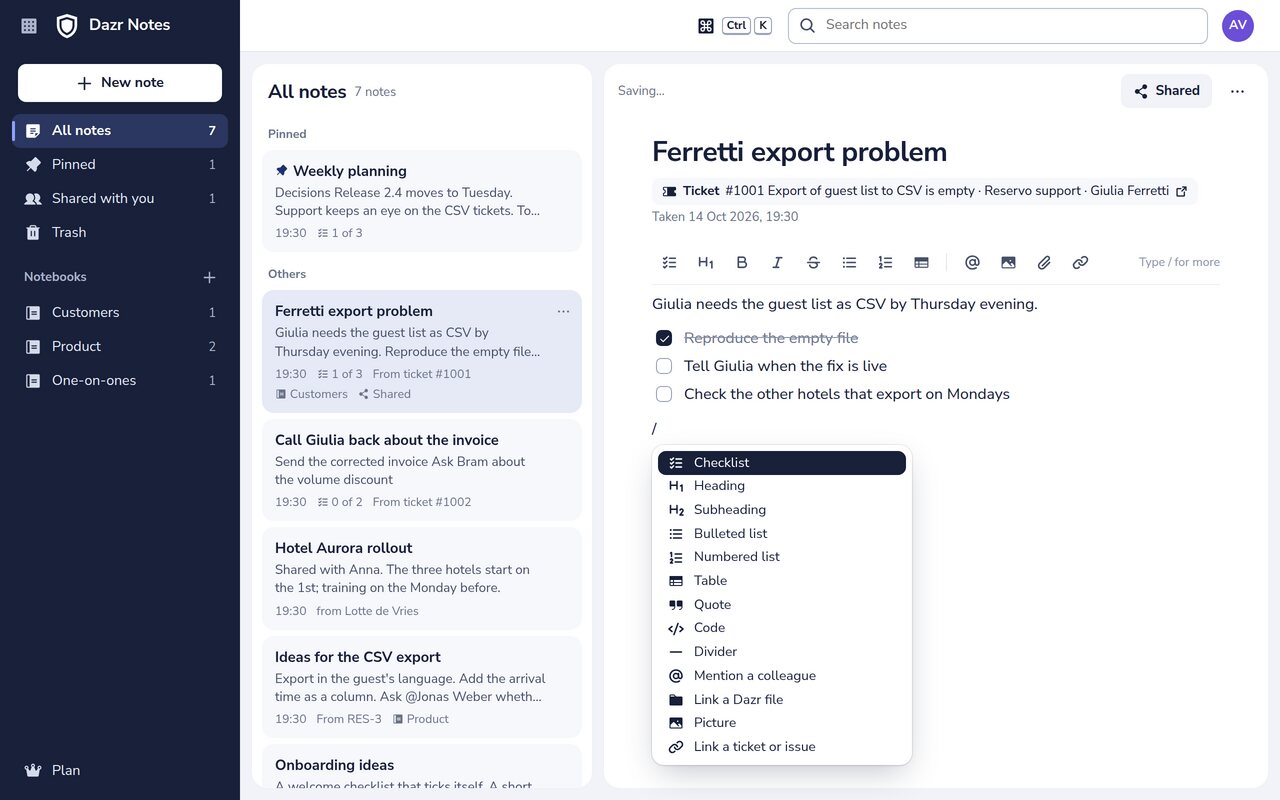This screenshot has height=800, width=1280.
Task: Choose Heading in the slash menu
Action: coord(782,486)
